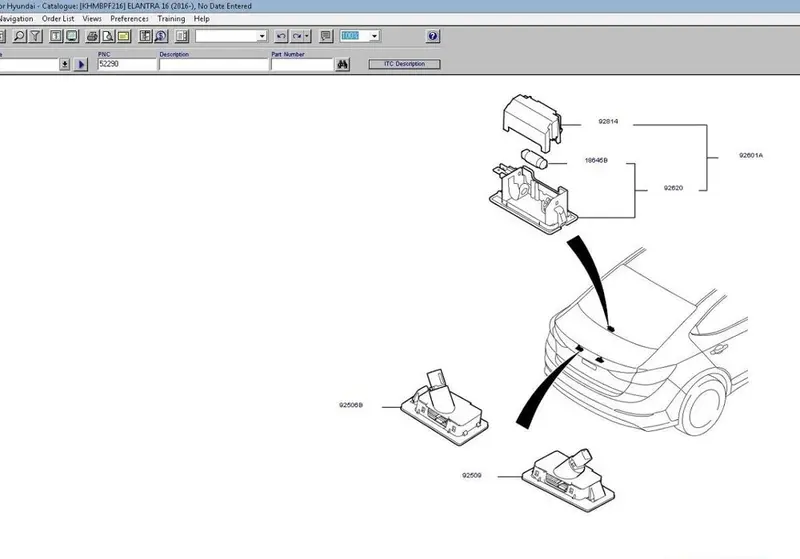Click the printer icon

tap(92, 36)
